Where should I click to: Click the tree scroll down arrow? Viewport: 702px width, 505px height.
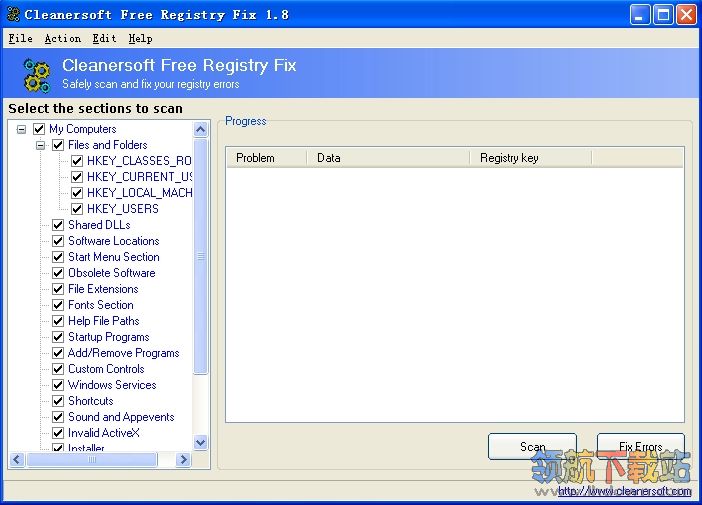[x=201, y=443]
